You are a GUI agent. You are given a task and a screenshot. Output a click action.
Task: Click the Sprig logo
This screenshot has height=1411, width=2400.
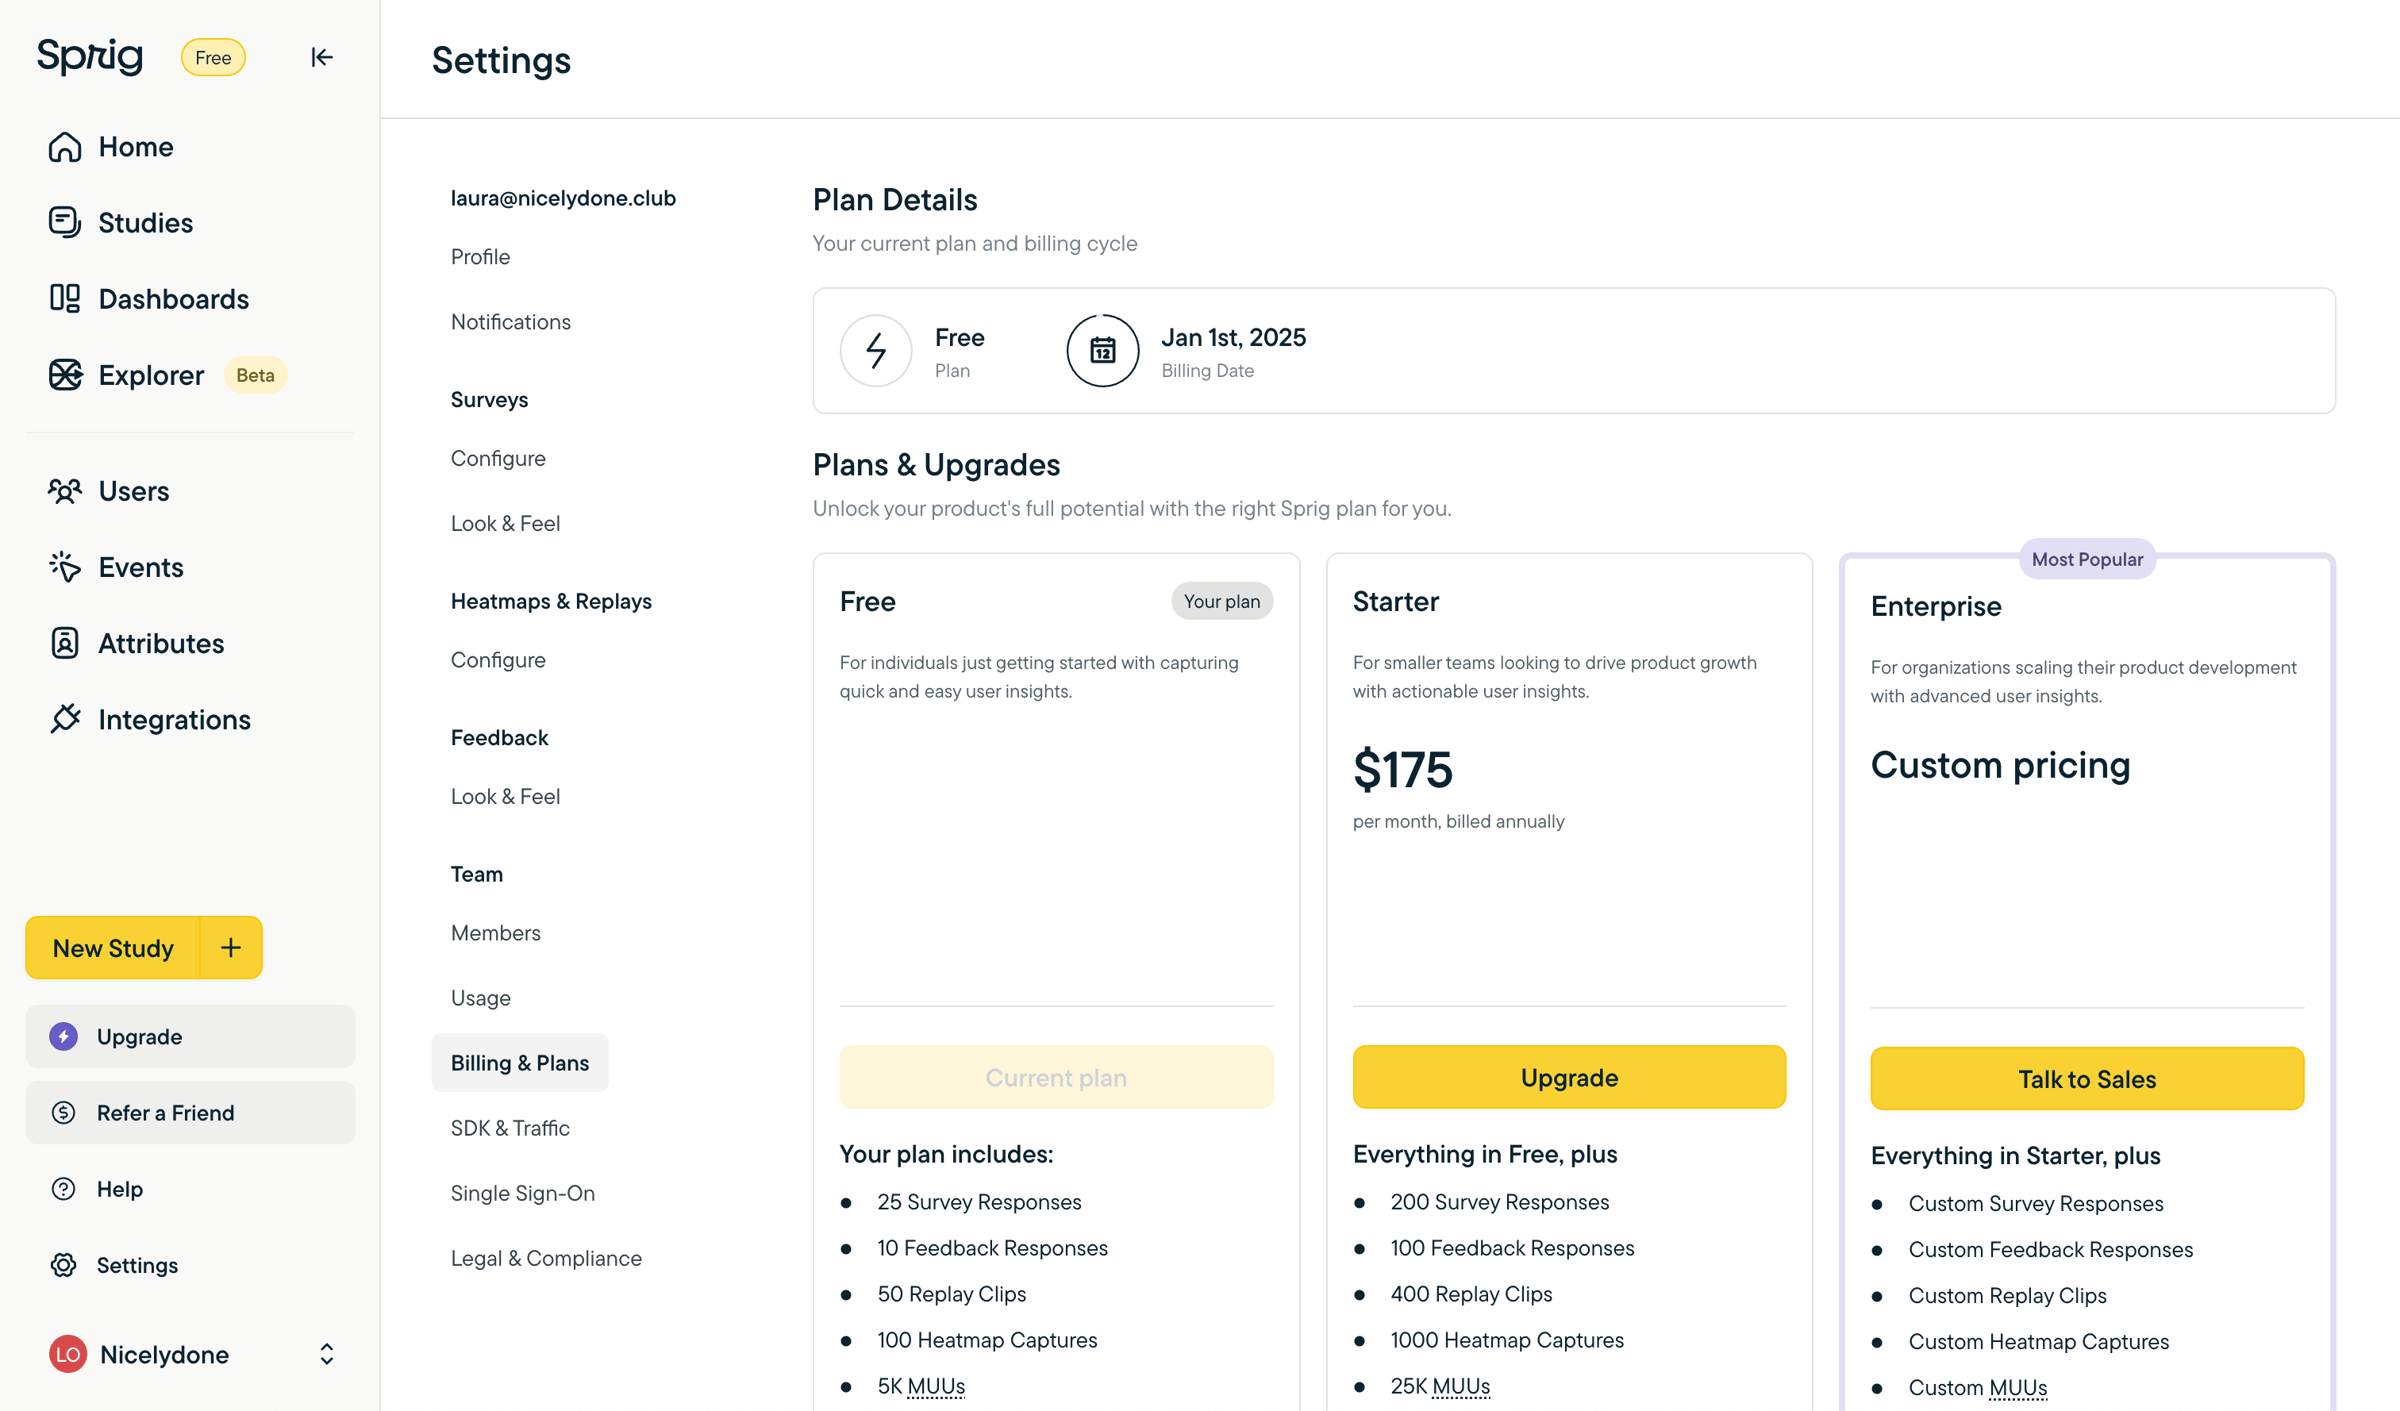point(90,56)
